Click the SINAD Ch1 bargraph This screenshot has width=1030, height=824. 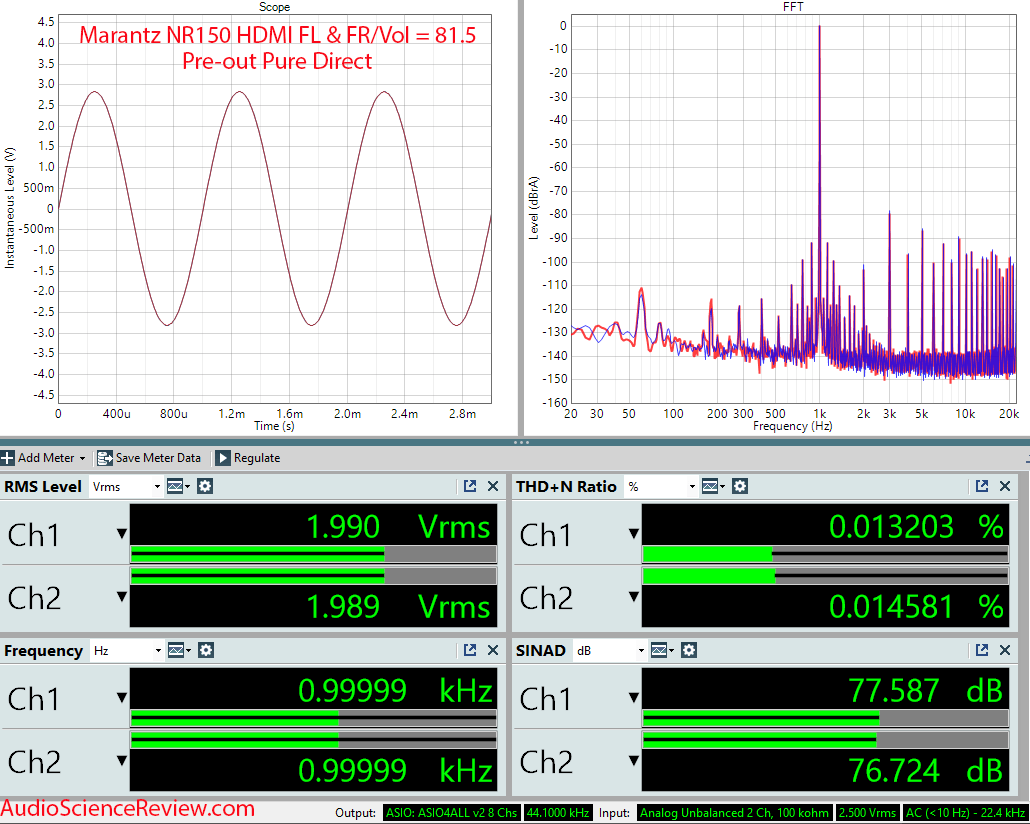pyautogui.click(x=825, y=718)
